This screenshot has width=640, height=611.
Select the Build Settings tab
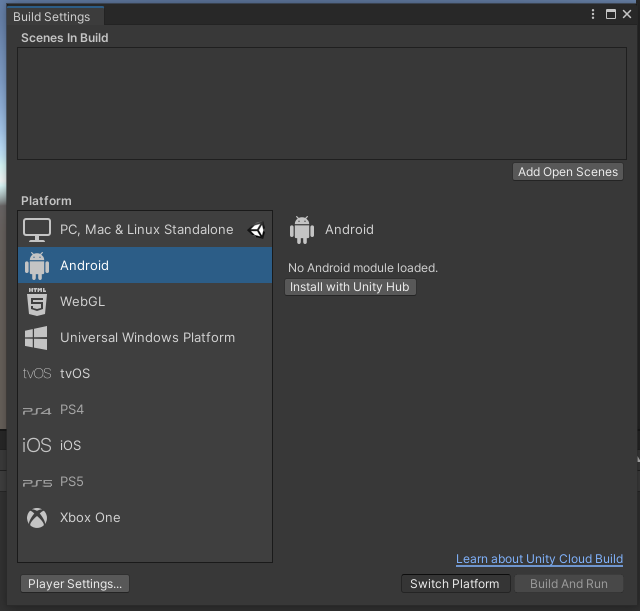tap(55, 16)
